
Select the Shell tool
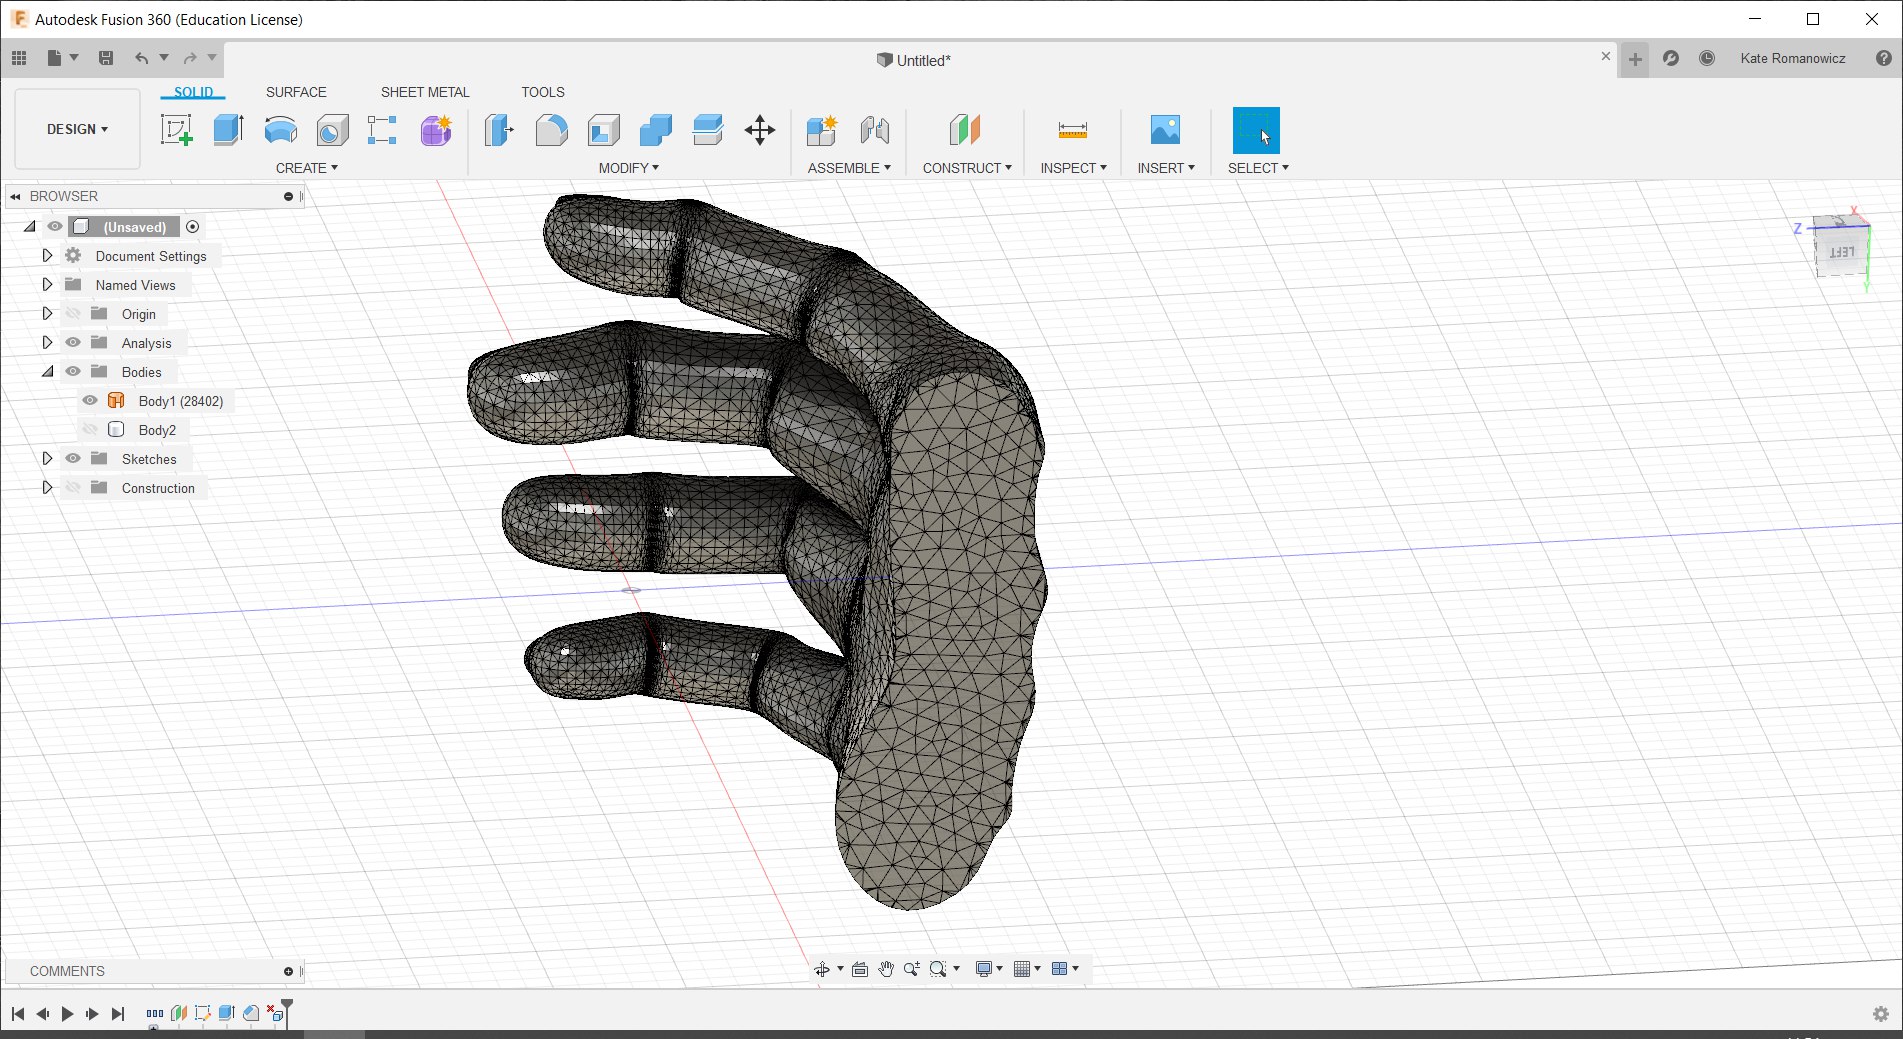603,130
